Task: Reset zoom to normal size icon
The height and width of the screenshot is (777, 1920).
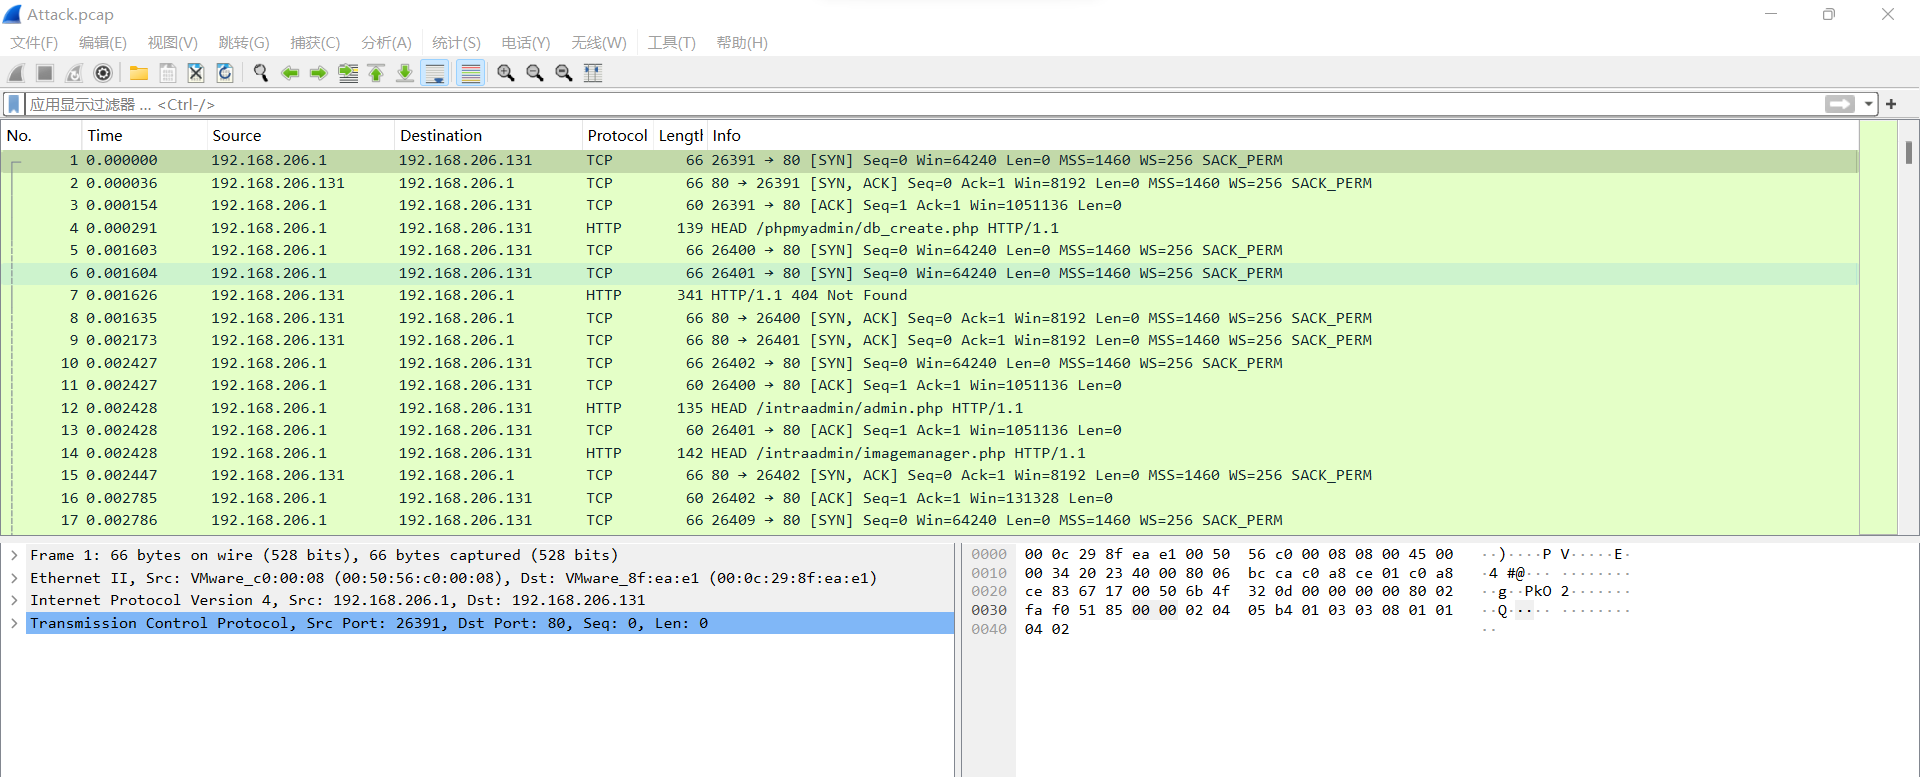Action: click(564, 73)
